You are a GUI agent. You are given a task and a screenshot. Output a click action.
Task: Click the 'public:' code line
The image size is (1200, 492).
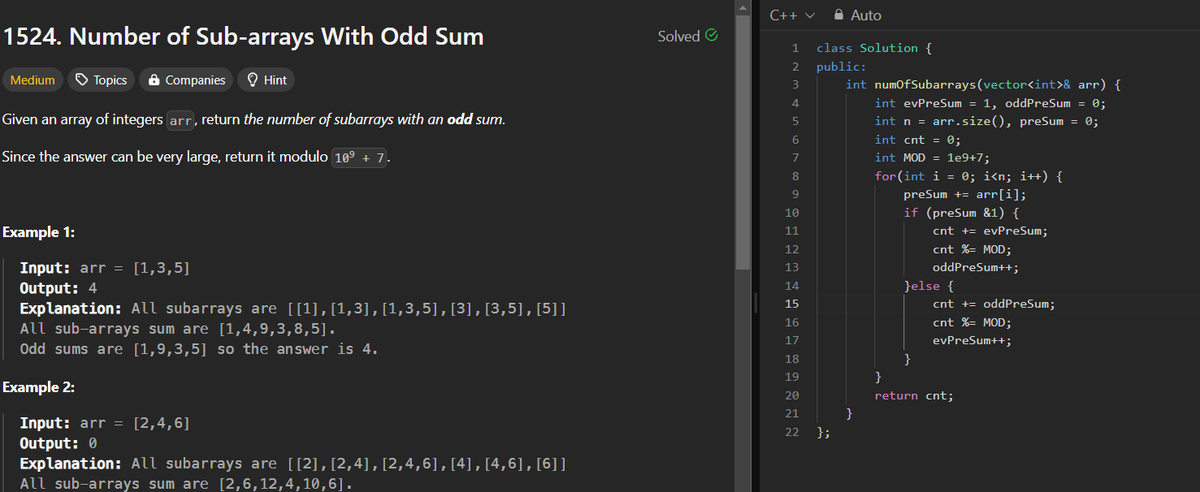click(x=840, y=66)
